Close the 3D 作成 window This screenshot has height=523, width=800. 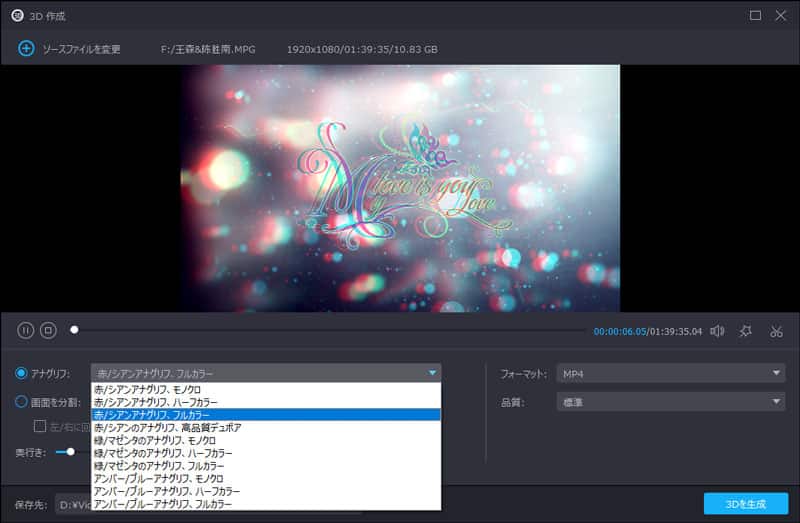[781, 16]
